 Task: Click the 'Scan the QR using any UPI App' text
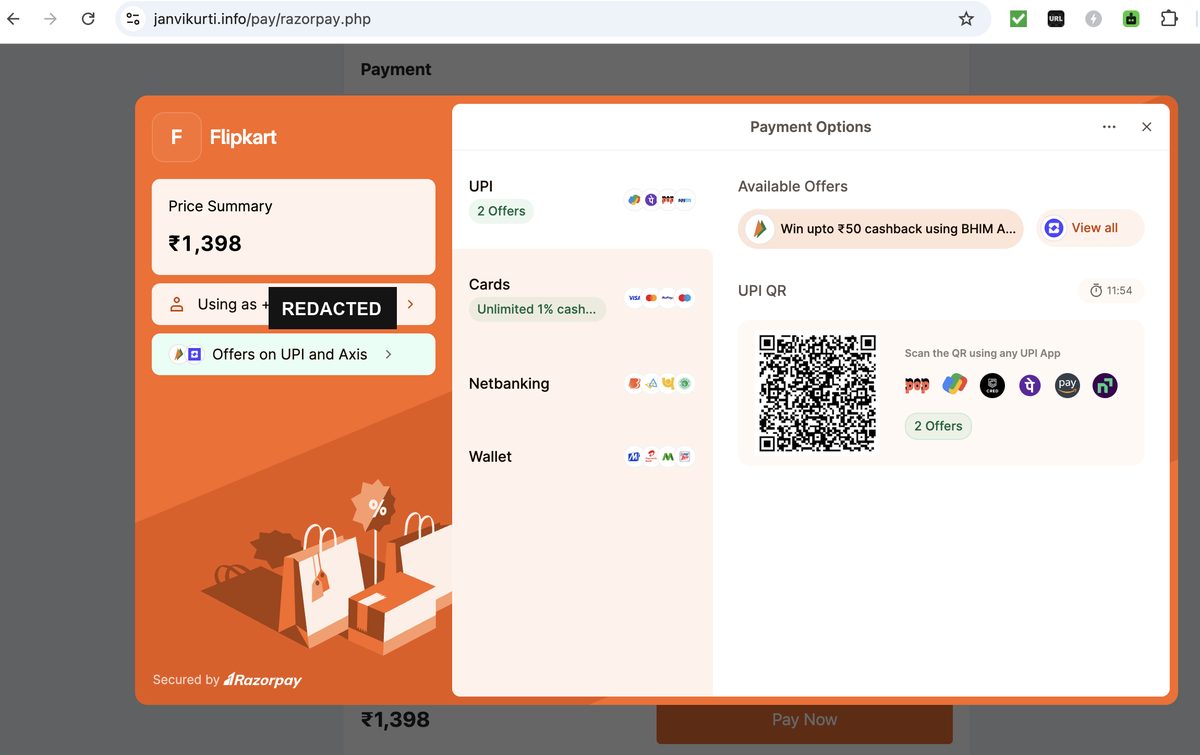pyautogui.click(x=982, y=353)
